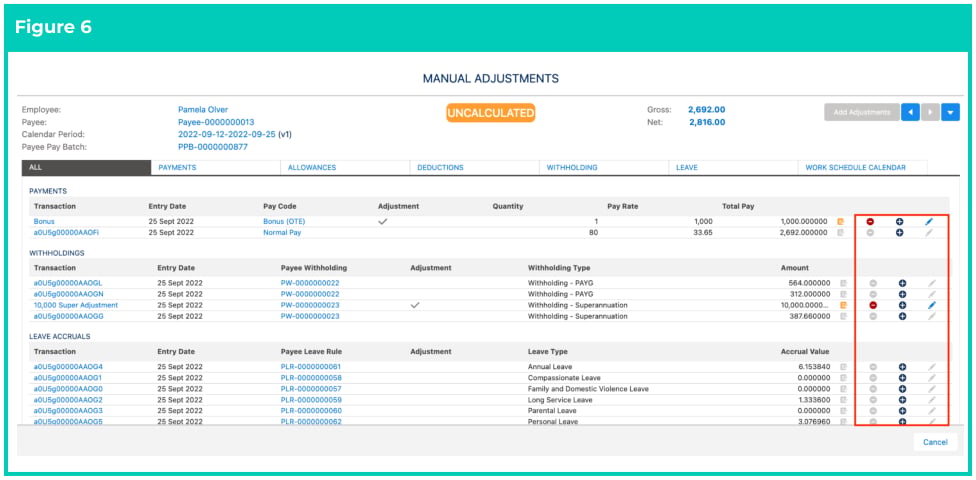Click plus icon on Family and Domestic Violence Leave
976x480 pixels.
point(902,389)
